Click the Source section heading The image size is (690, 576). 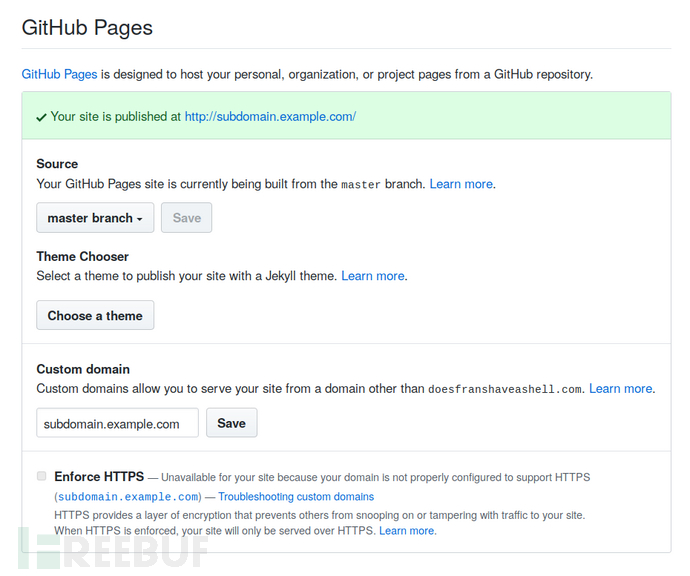(x=57, y=164)
